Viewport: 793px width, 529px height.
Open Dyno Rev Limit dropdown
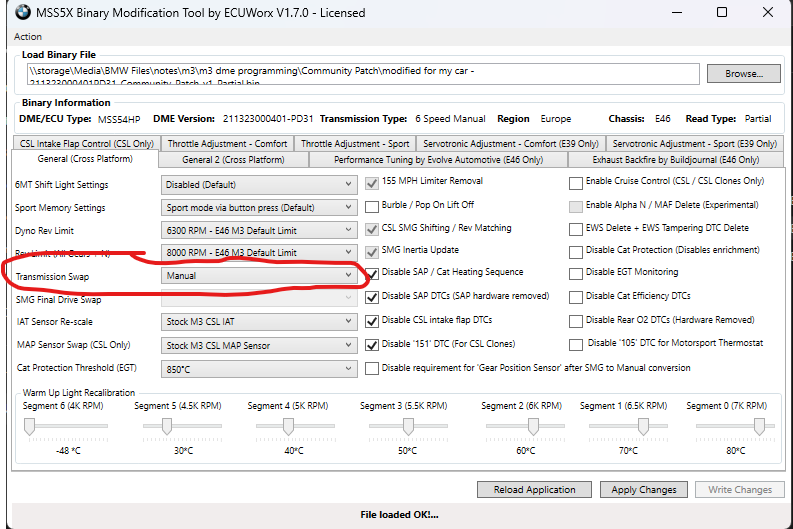pos(259,230)
